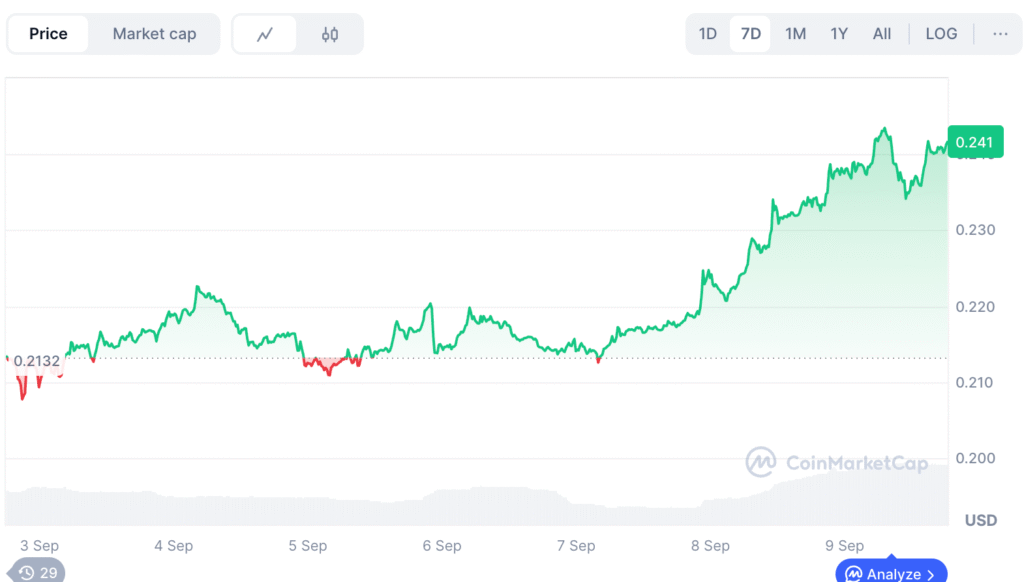
Task: Expand the Analyze chevron arrow
Action: [931, 574]
